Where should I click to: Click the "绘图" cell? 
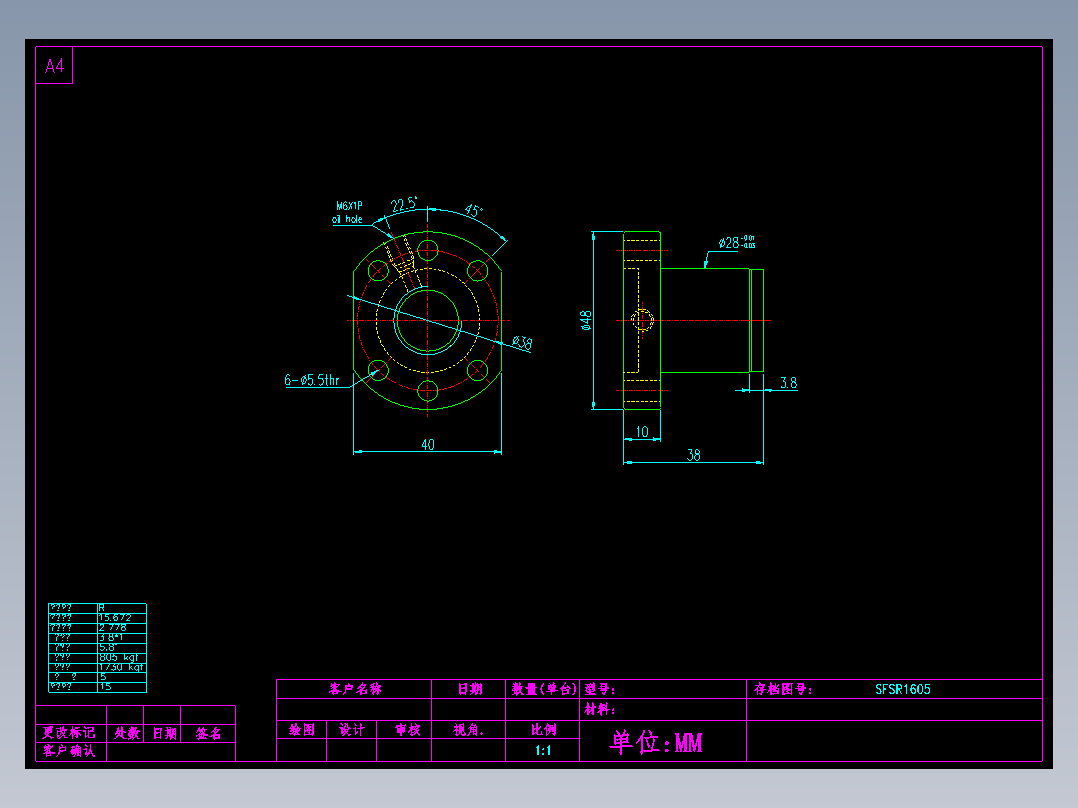tap(302, 730)
